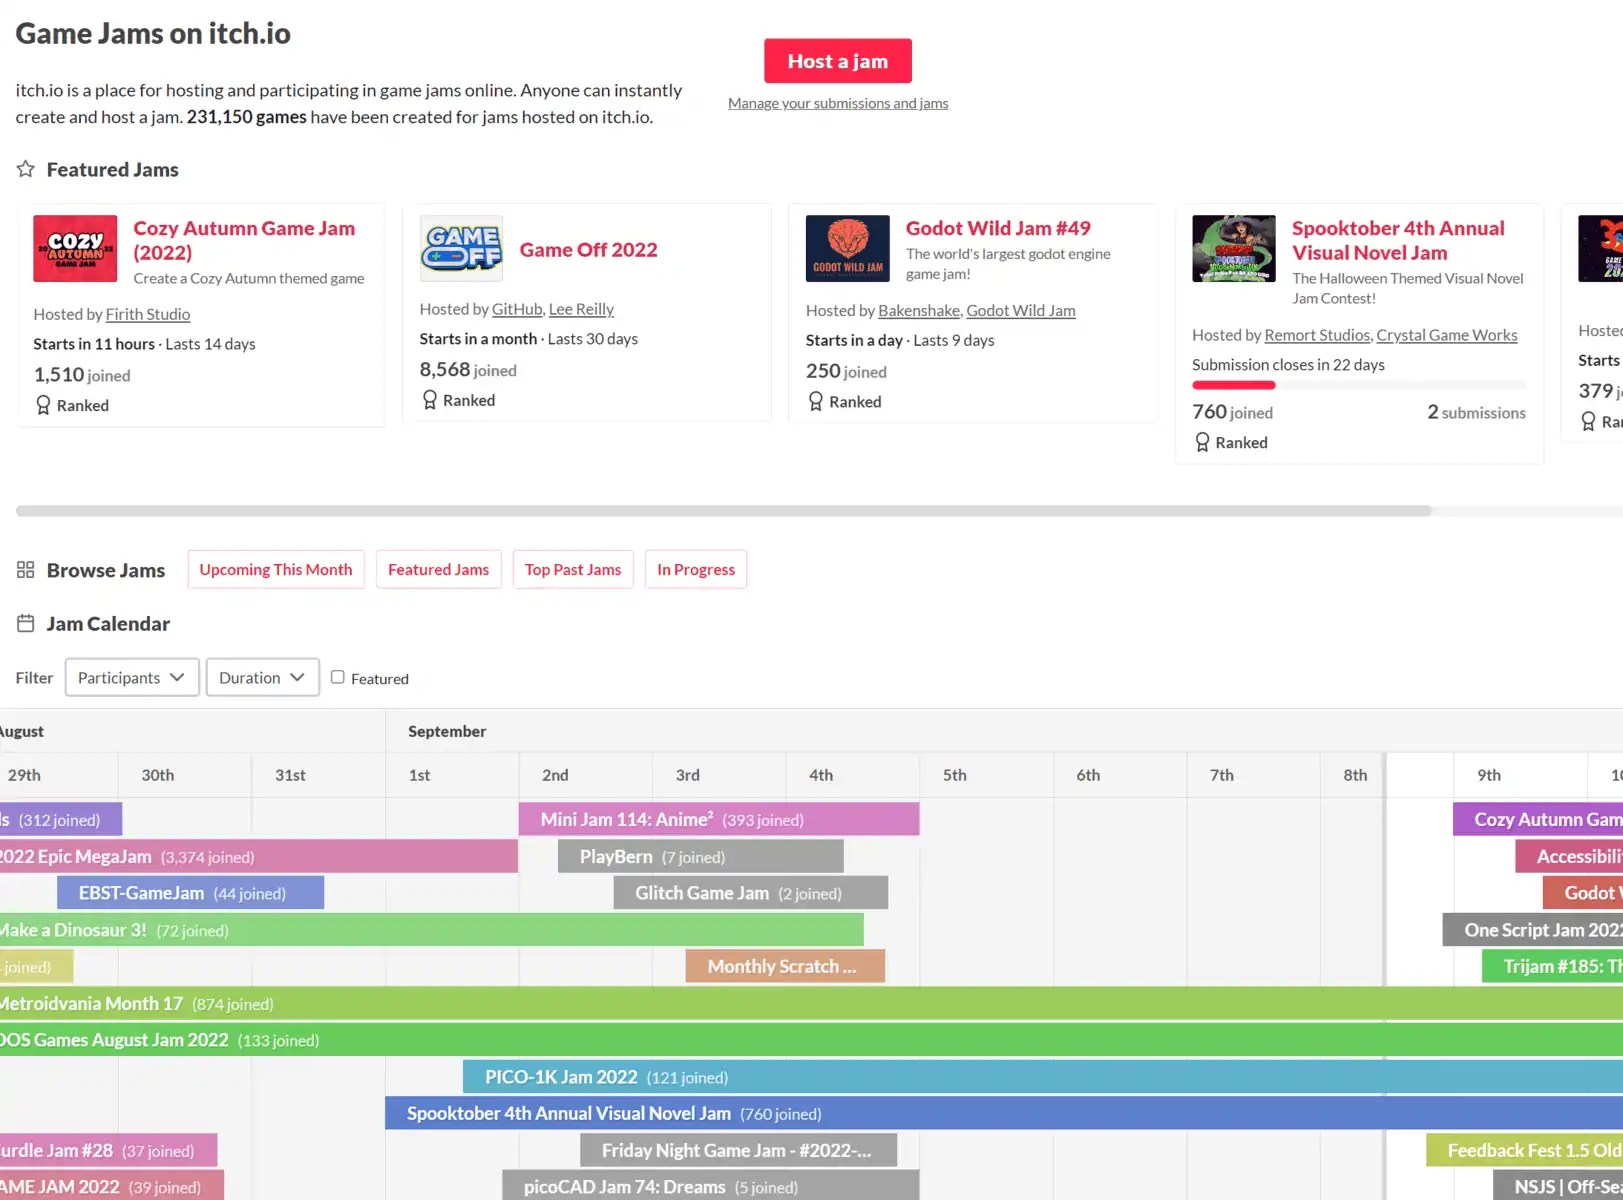Click the September month header

447,731
